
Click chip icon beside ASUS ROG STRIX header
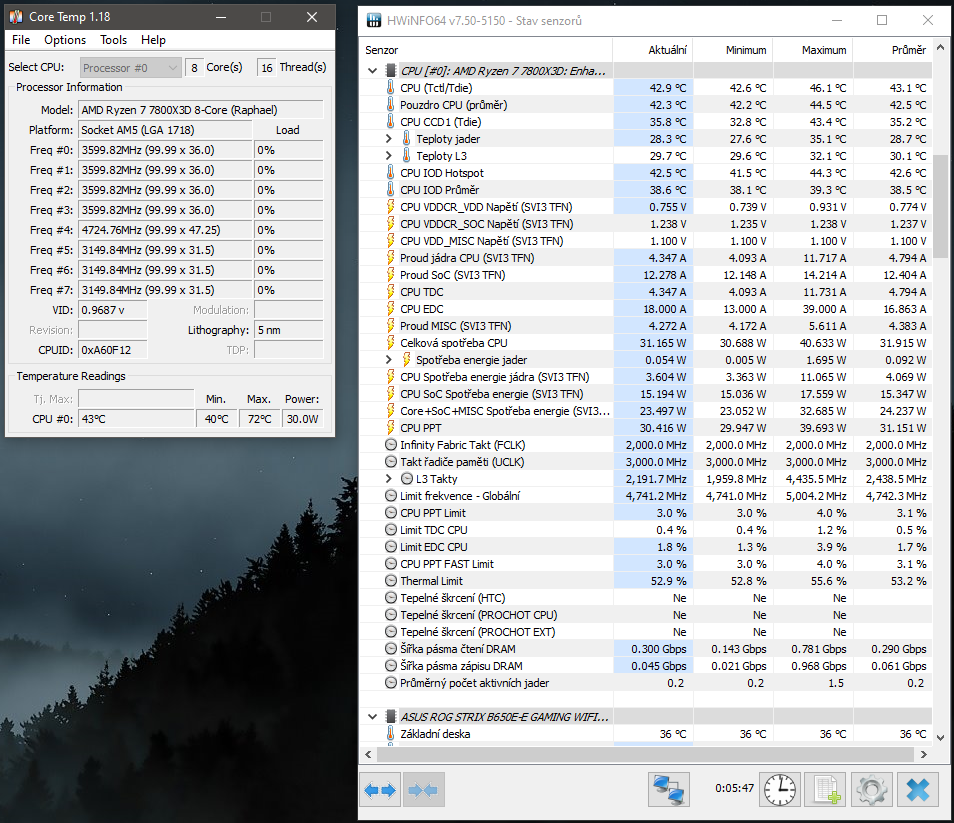coord(391,717)
